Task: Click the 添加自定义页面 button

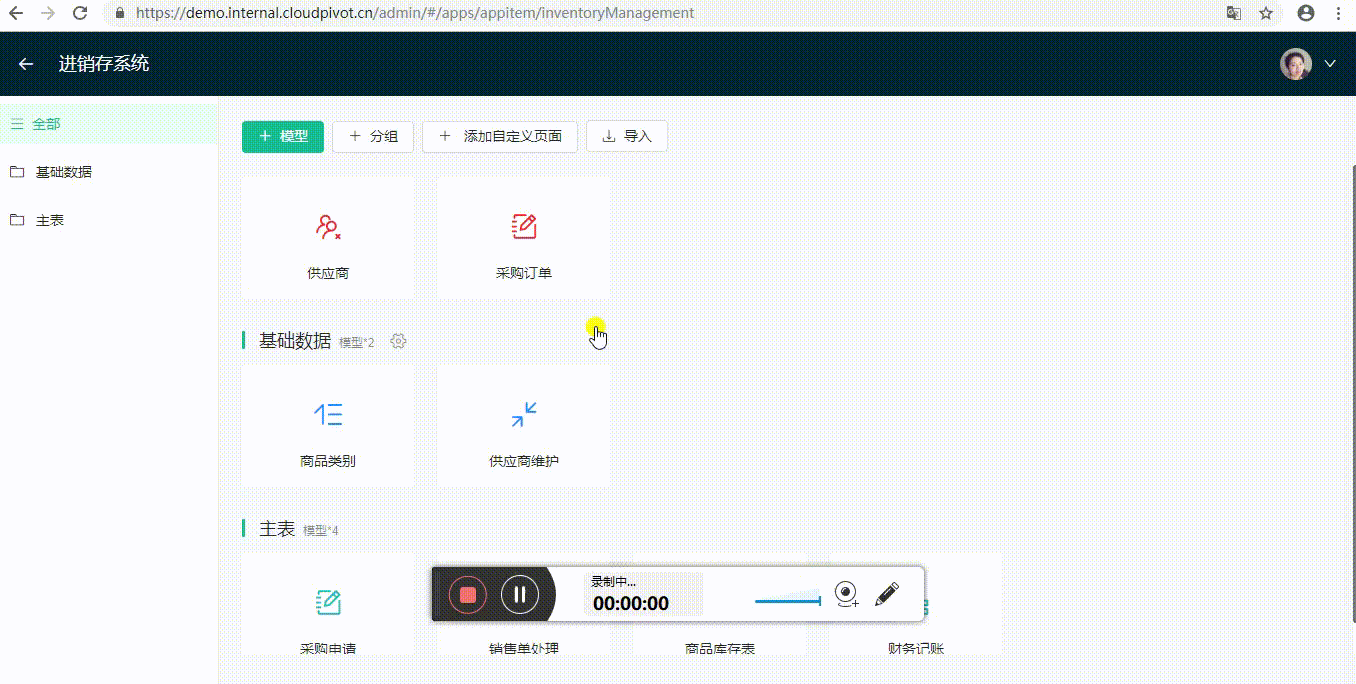Action: (500, 137)
